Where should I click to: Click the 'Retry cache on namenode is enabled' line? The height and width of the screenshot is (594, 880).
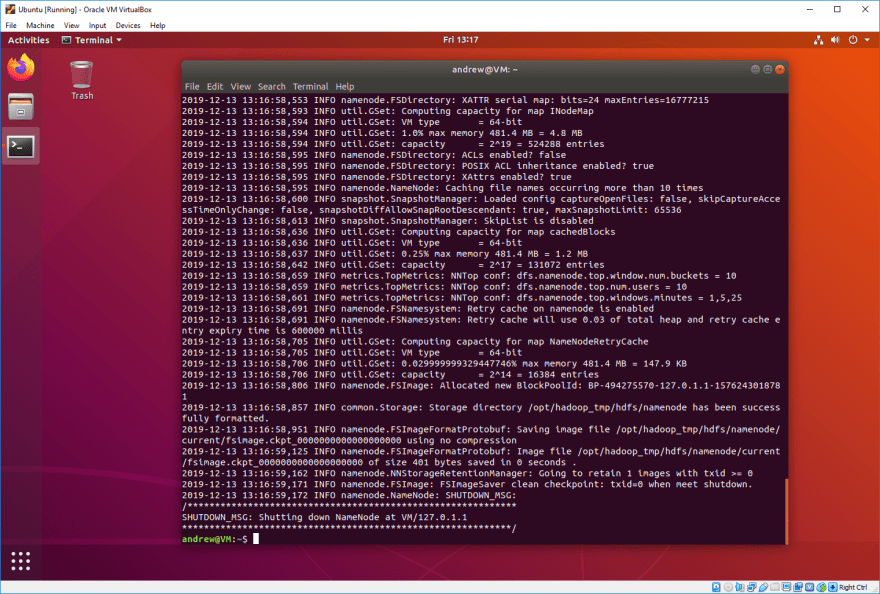pyautogui.click(x=418, y=308)
